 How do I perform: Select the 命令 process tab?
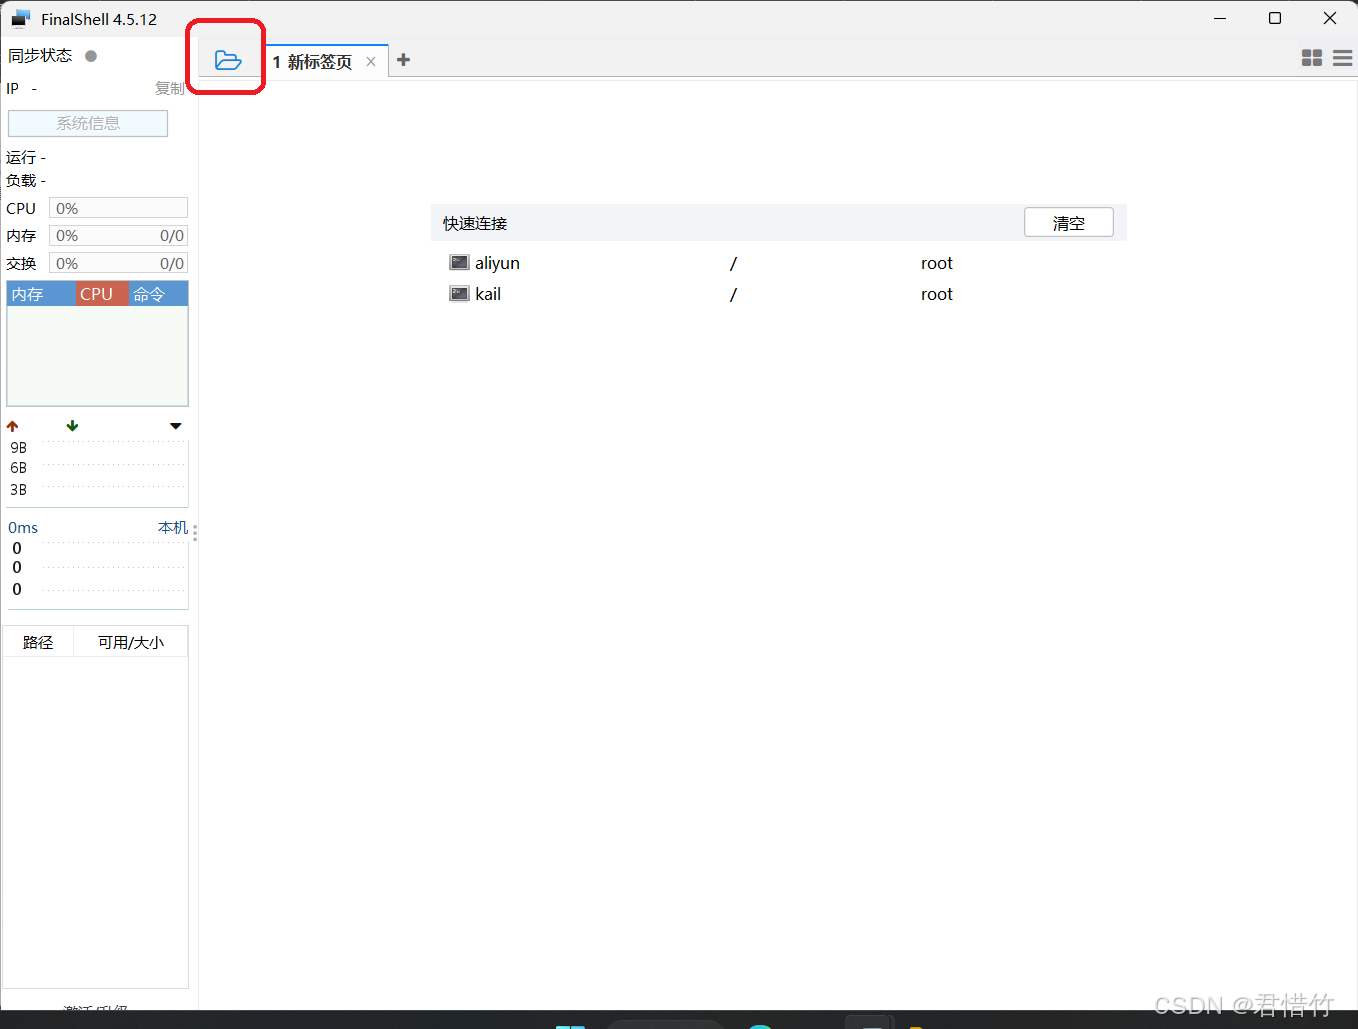[158, 294]
